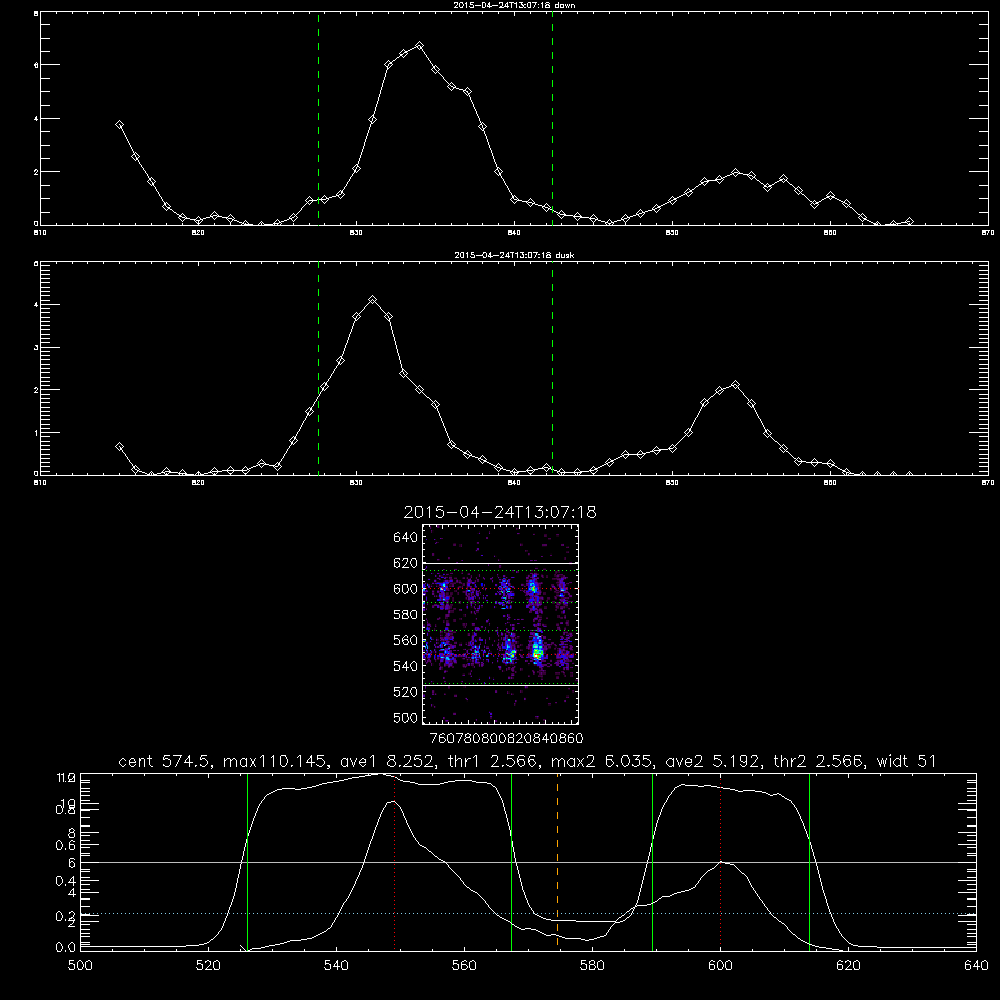The height and width of the screenshot is (1000, 1000).
Task: Click the dawn plot title text
Action: [514, 5]
